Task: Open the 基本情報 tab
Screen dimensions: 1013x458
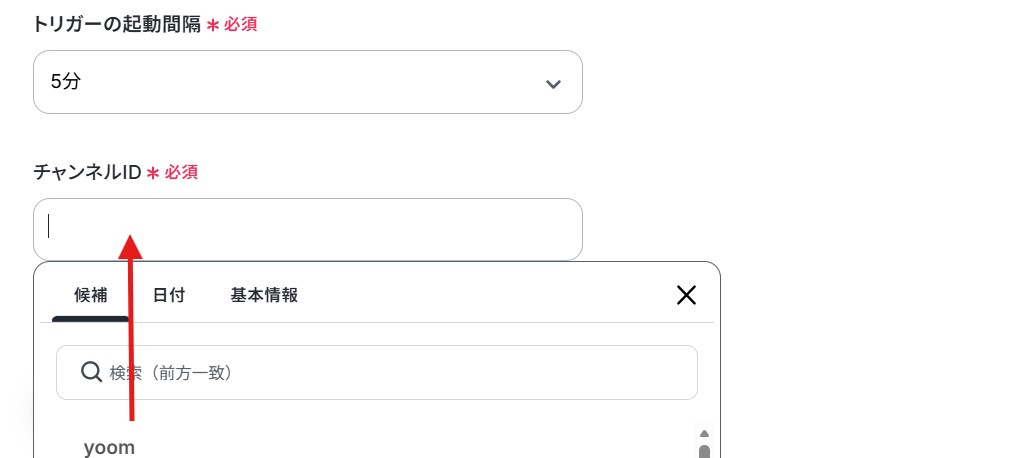Action: pos(264,295)
